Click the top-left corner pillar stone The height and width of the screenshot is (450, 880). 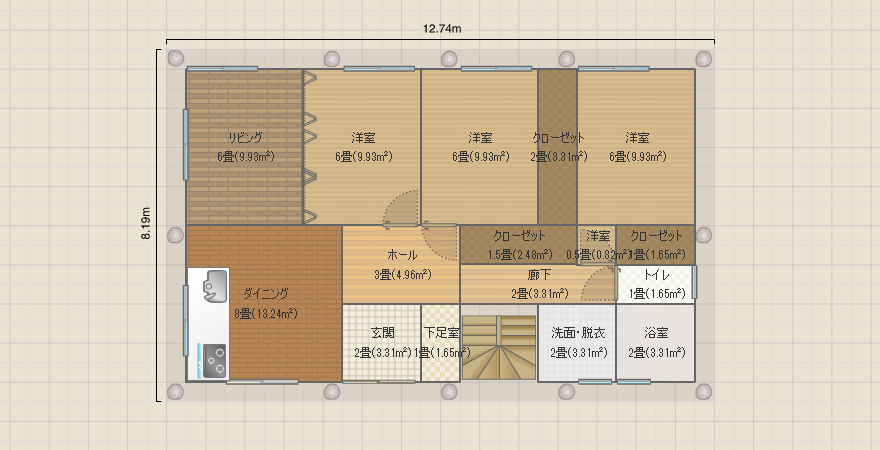pyautogui.click(x=176, y=58)
